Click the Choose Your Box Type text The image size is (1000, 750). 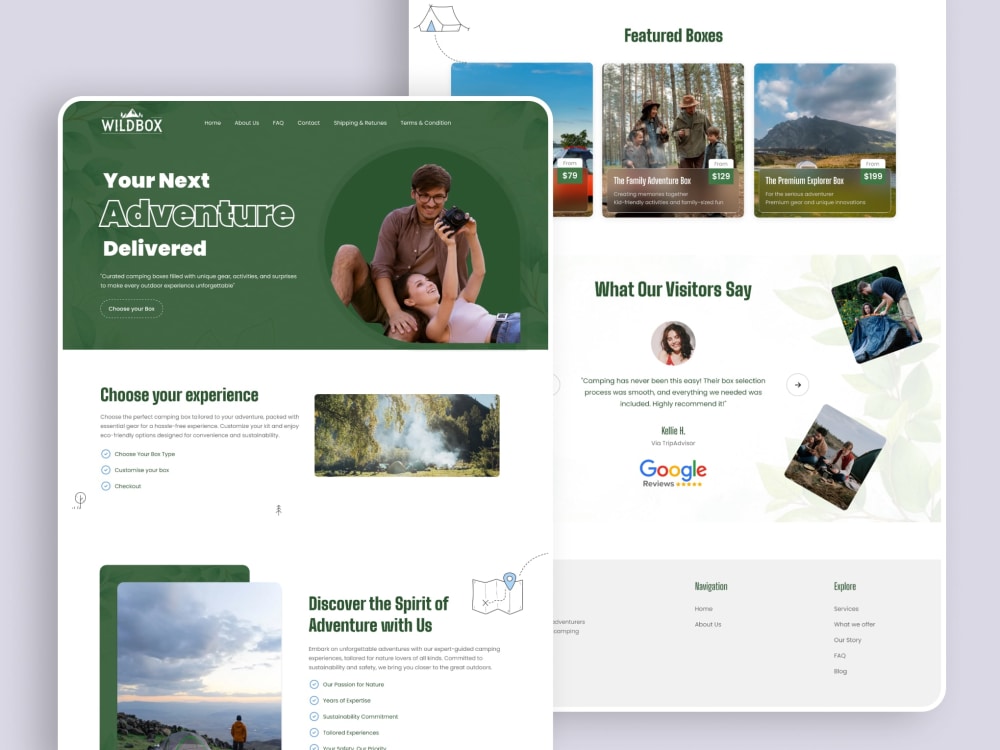(x=145, y=454)
